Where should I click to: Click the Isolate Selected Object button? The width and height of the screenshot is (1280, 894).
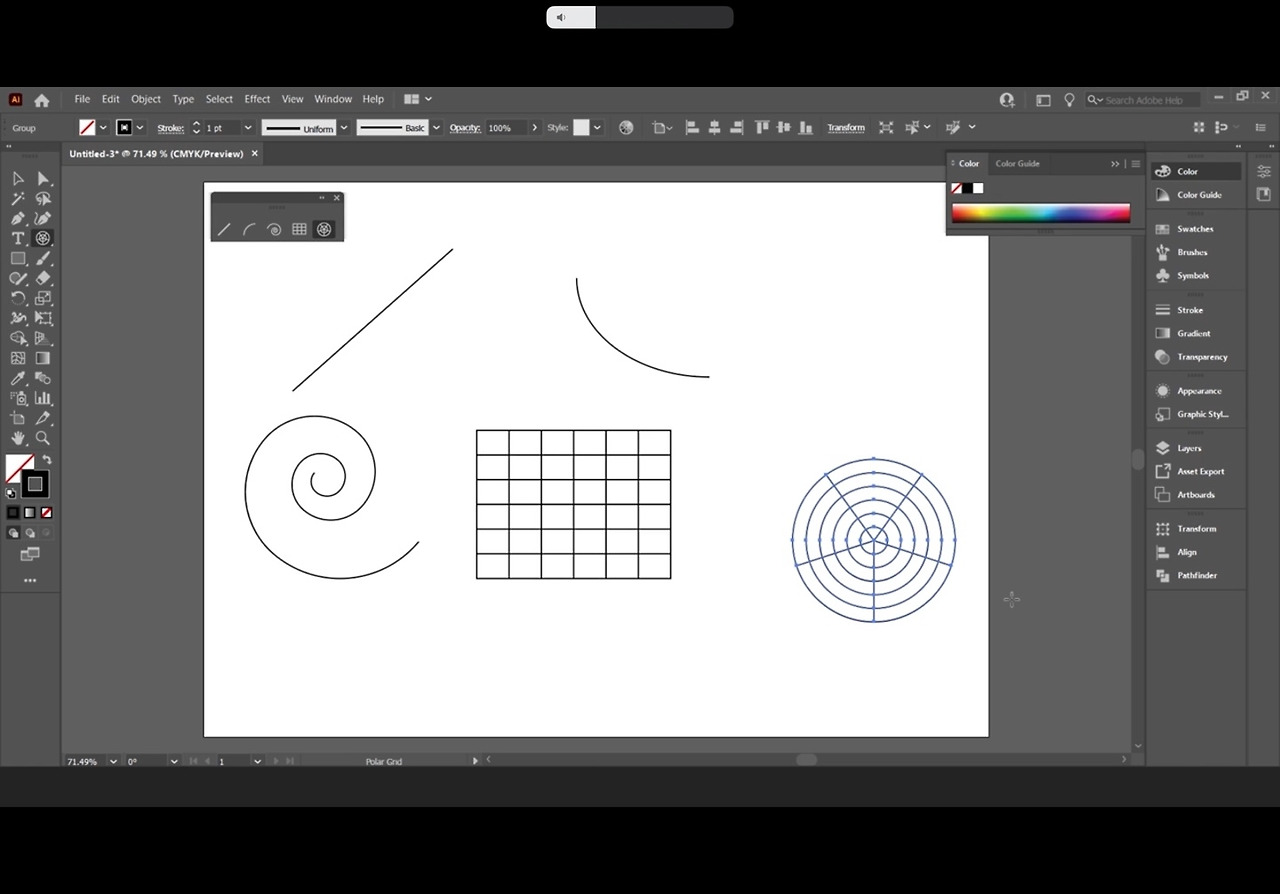(886, 127)
